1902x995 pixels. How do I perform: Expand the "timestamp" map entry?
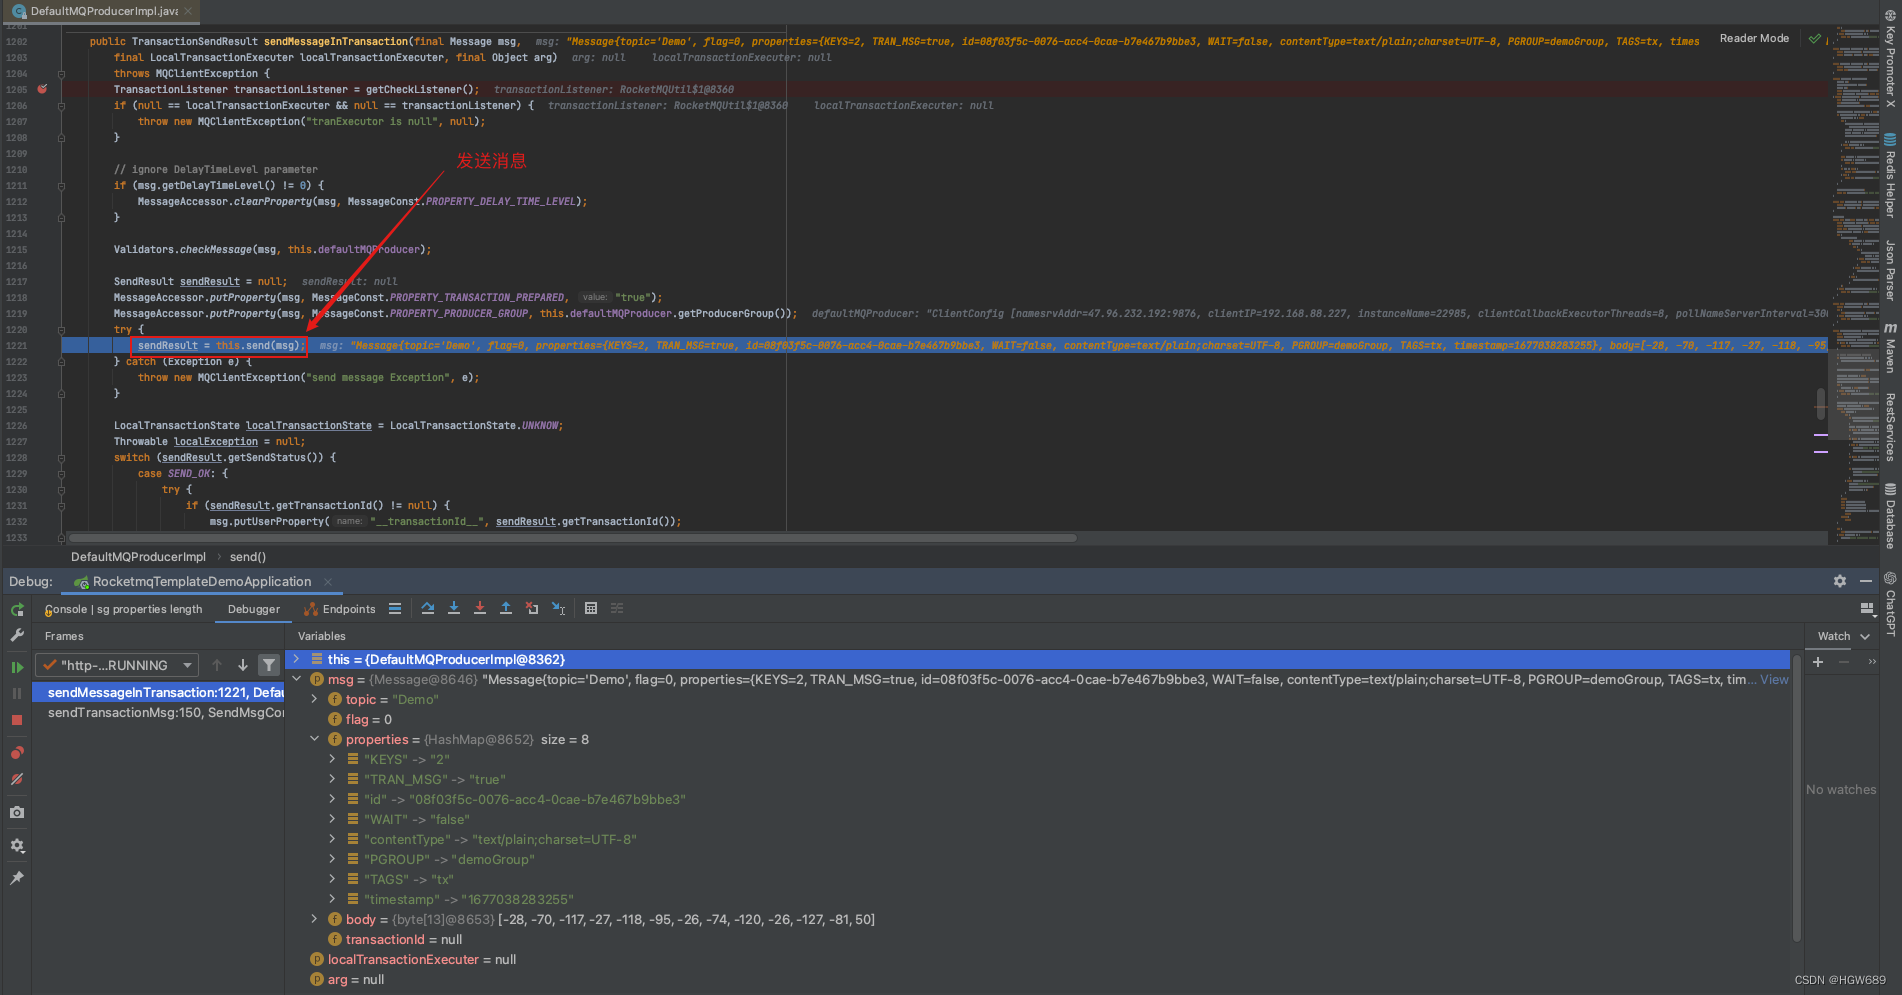coord(333,899)
